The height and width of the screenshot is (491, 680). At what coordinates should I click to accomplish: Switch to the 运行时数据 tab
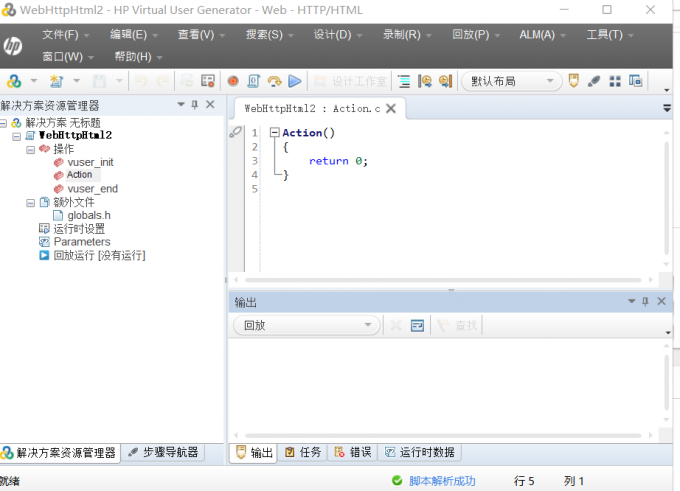point(420,453)
